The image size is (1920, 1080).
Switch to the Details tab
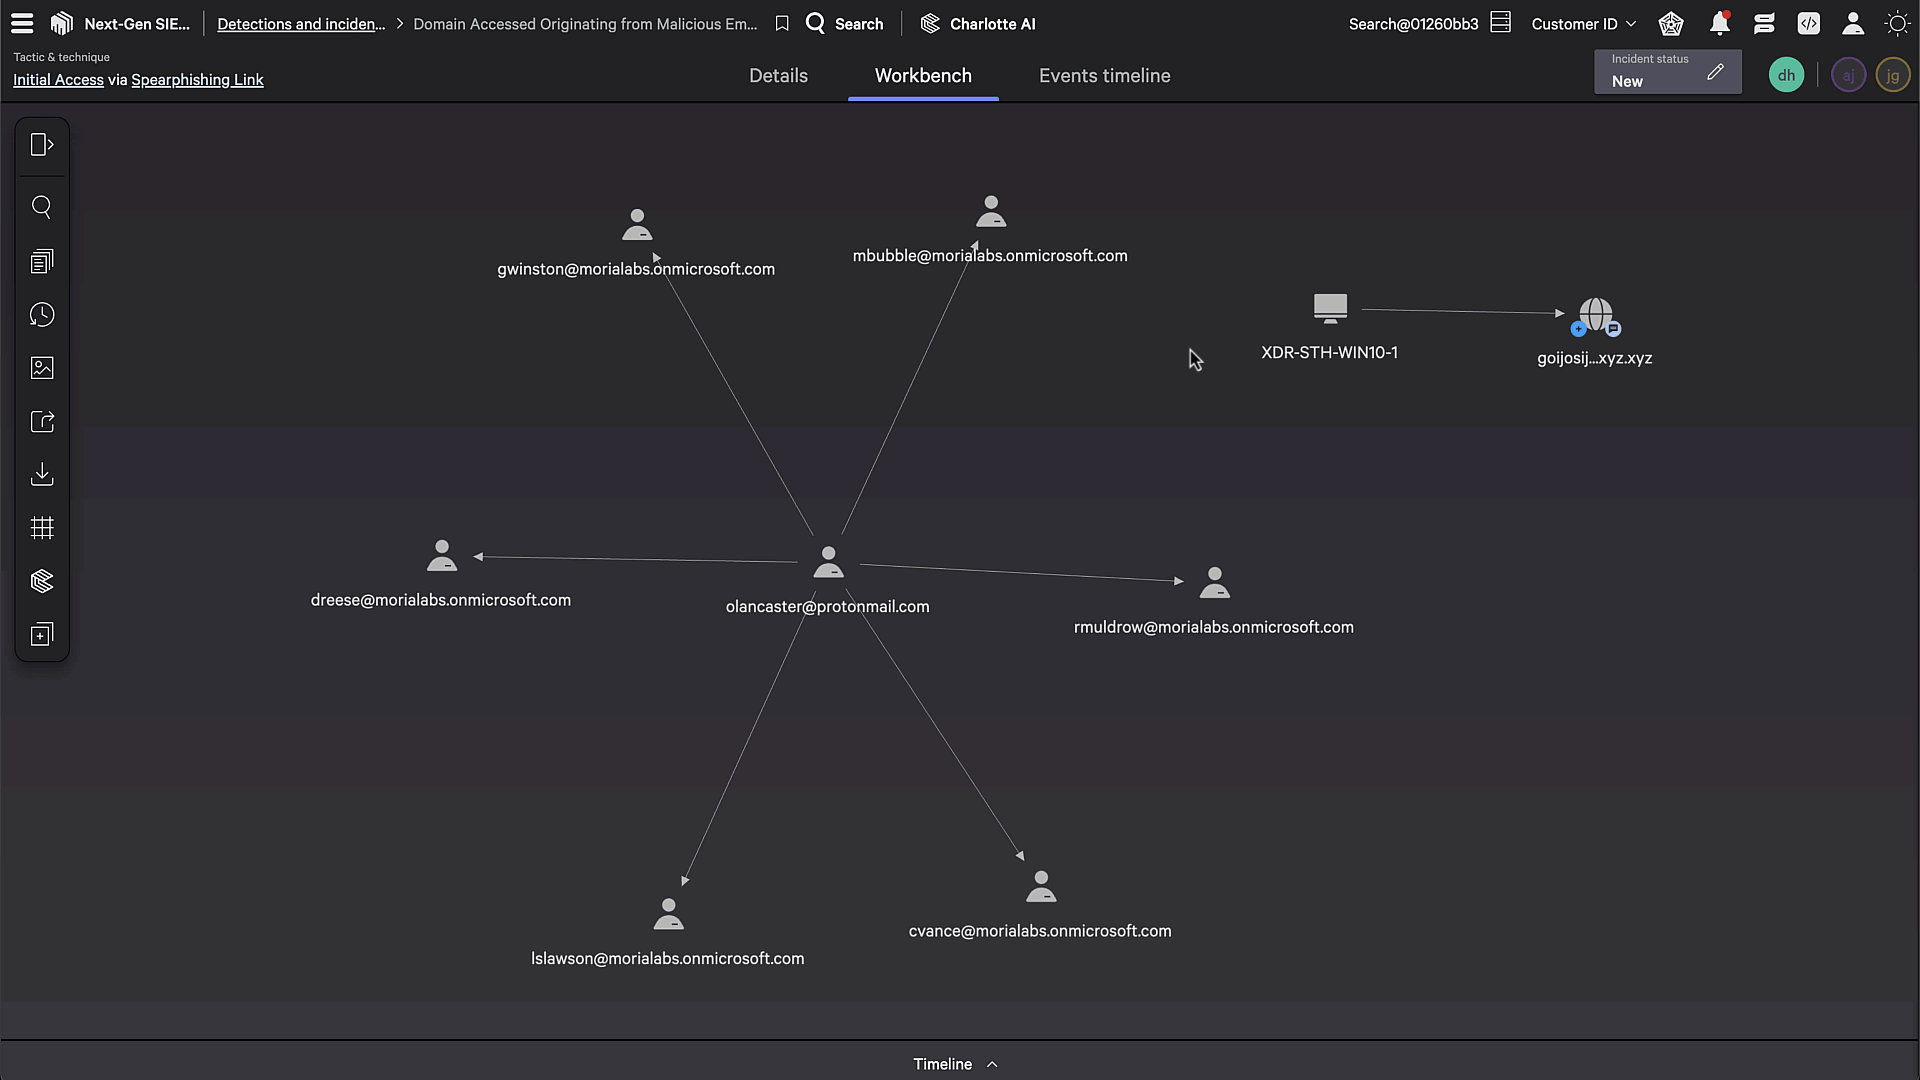[x=778, y=75]
